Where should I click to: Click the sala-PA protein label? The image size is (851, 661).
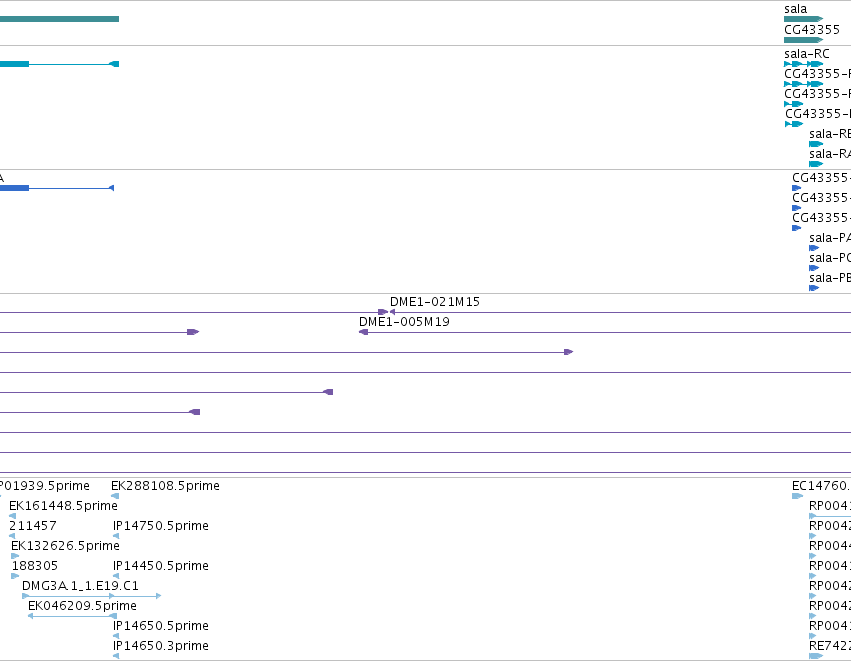coord(830,238)
